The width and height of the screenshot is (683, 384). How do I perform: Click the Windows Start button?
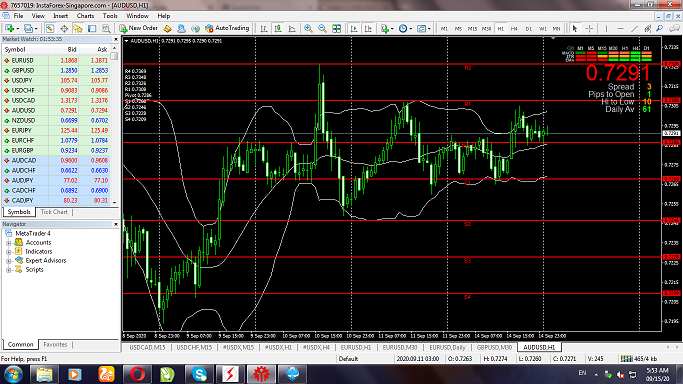[x=13, y=374]
